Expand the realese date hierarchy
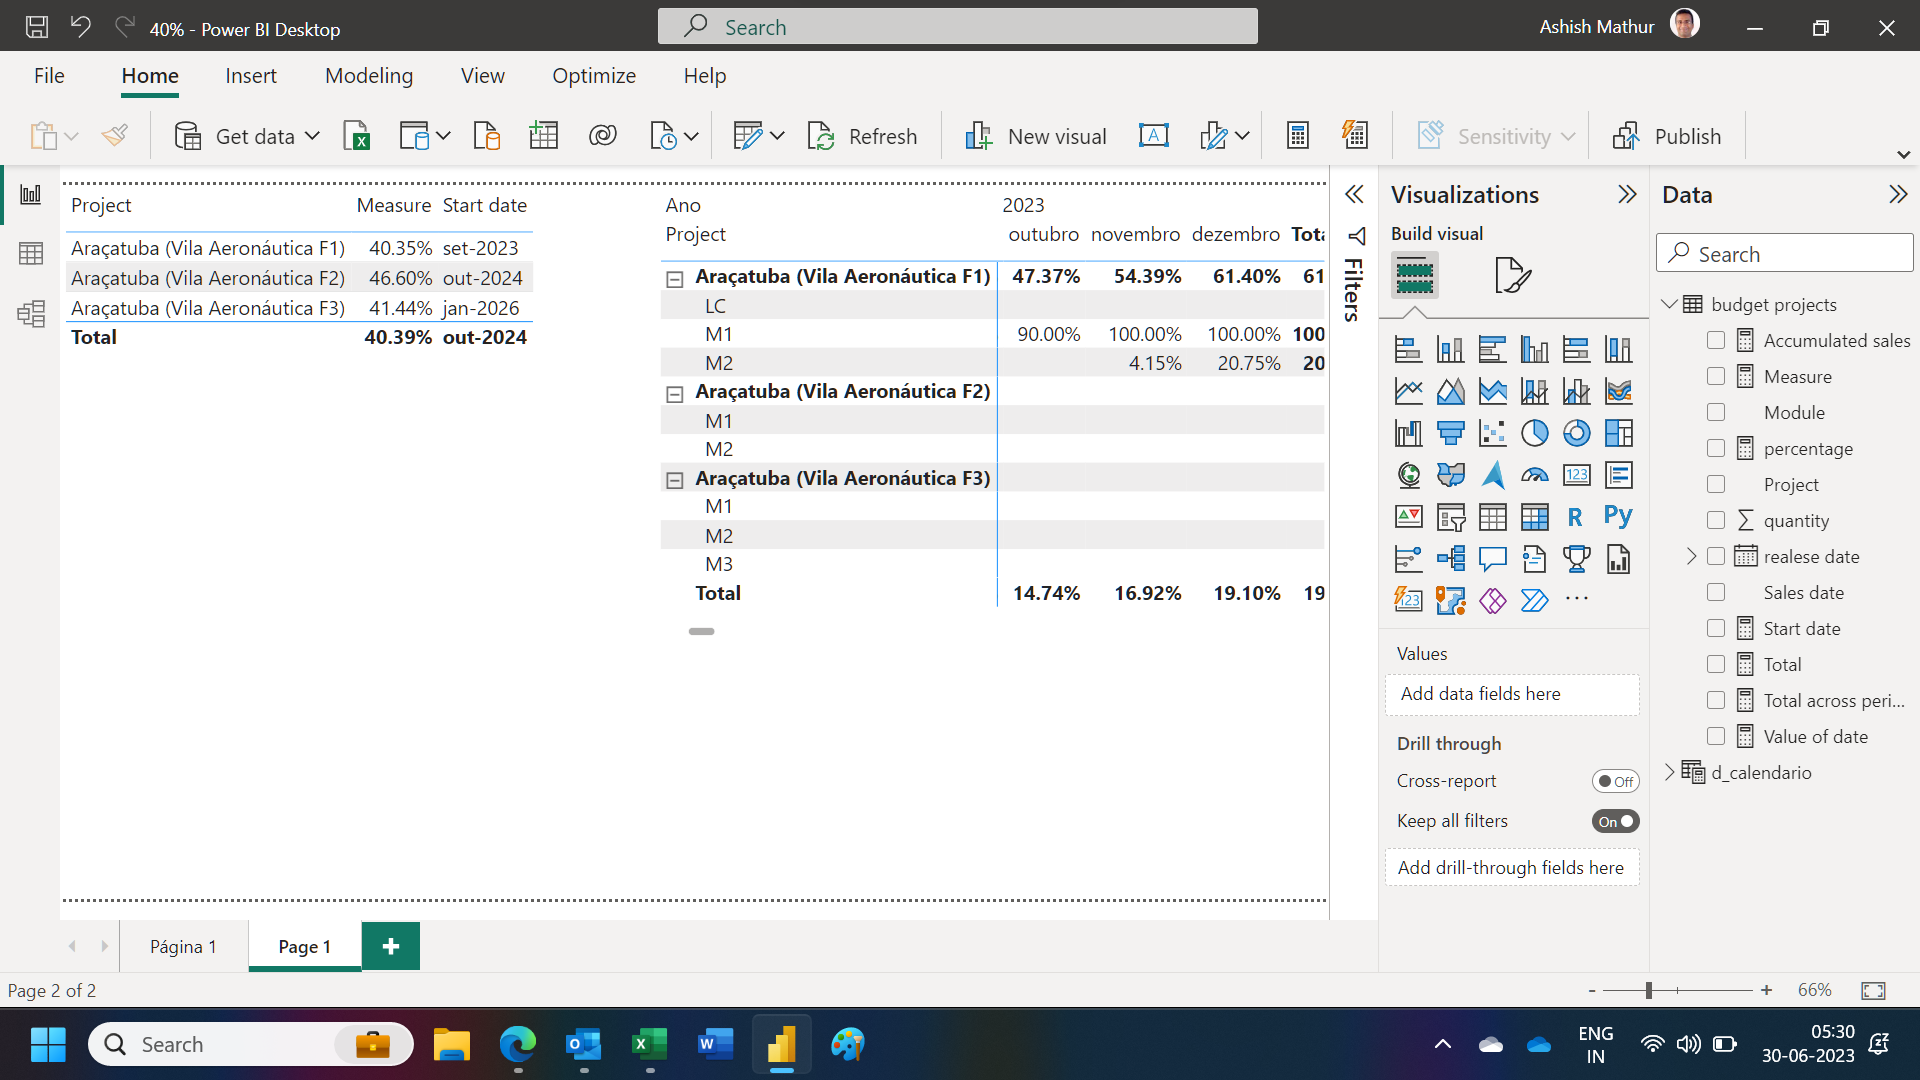1920x1080 pixels. (x=1691, y=556)
